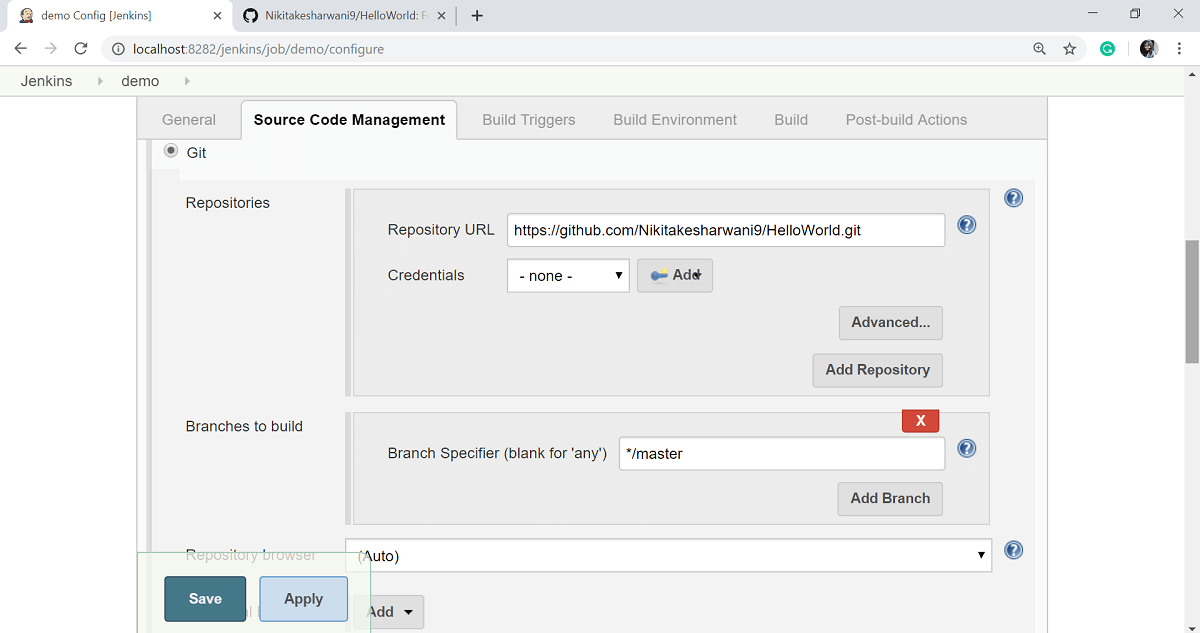Click the zoom magnifier icon in address bar
The width and height of the screenshot is (1200, 633).
point(1040,48)
